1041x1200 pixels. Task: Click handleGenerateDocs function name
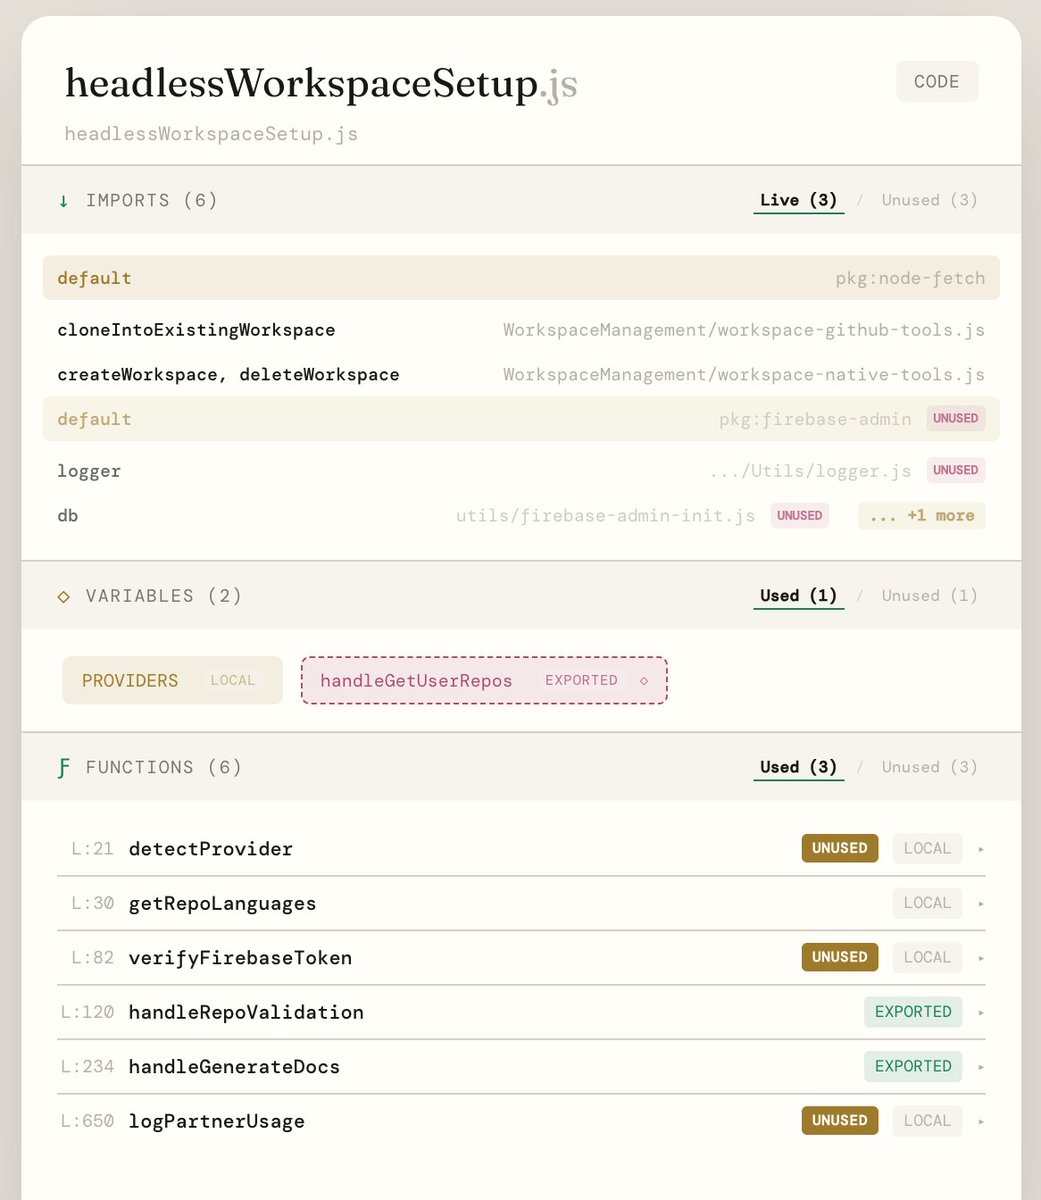[x=234, y=1067]
